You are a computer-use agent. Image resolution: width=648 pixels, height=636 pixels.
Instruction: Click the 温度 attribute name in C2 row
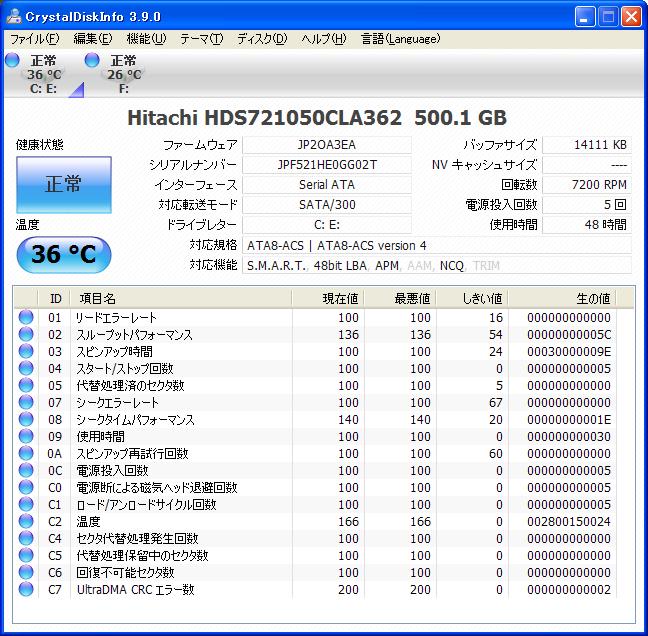click(x=88, y=522)
